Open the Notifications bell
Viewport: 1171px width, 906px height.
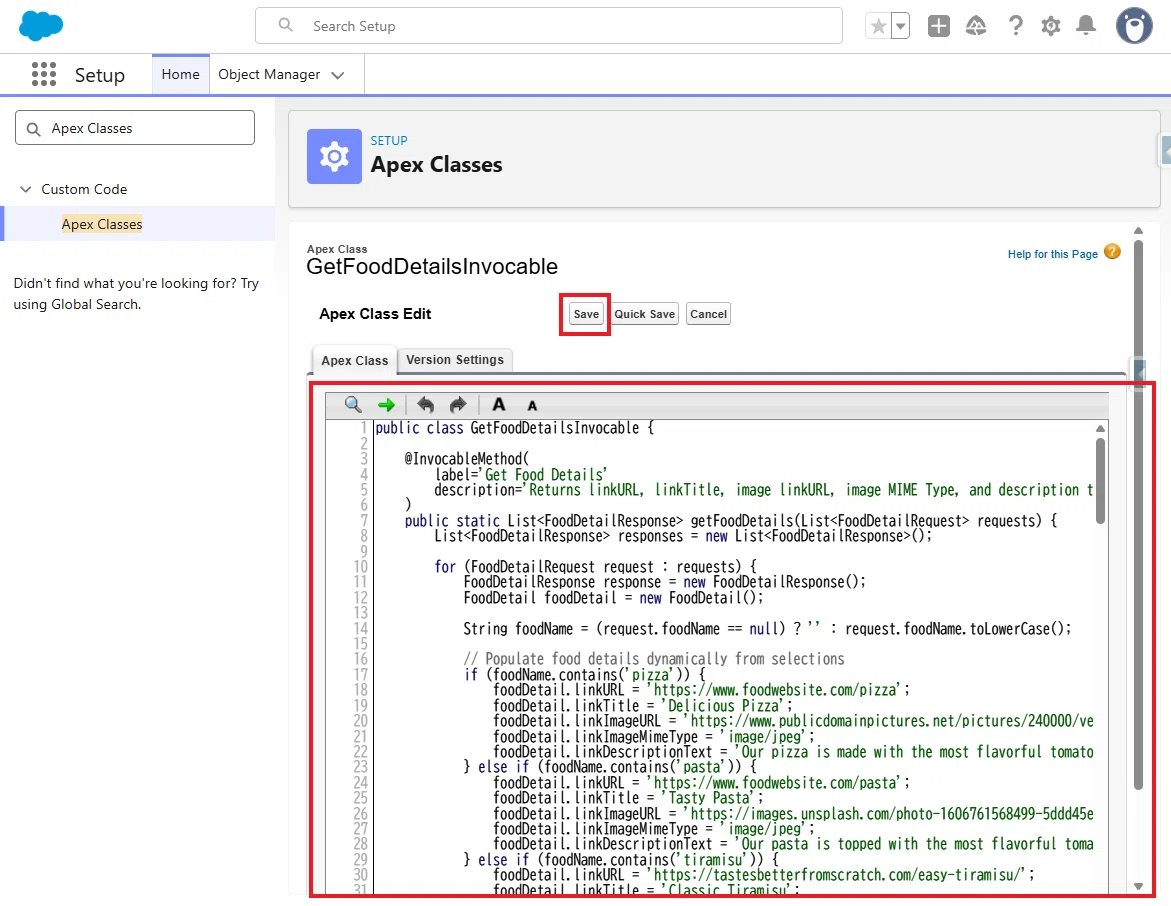[x=1086, y=26]
